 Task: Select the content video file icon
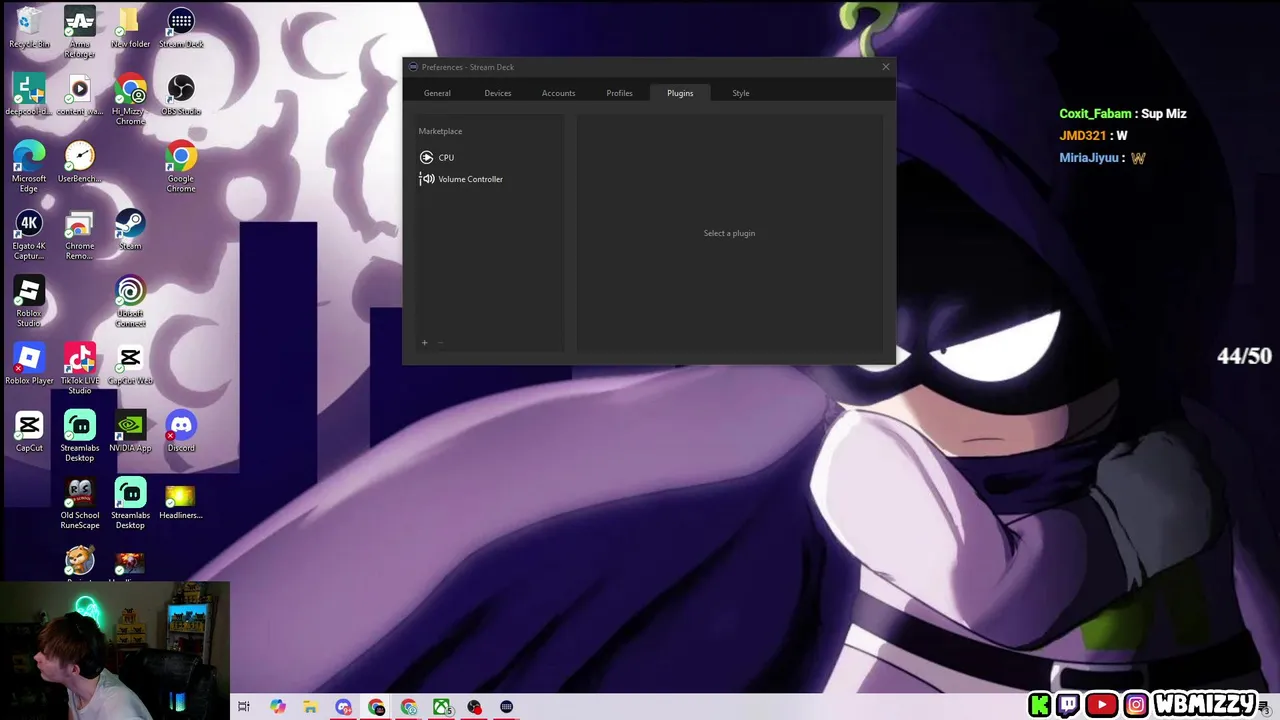[80, 95]
